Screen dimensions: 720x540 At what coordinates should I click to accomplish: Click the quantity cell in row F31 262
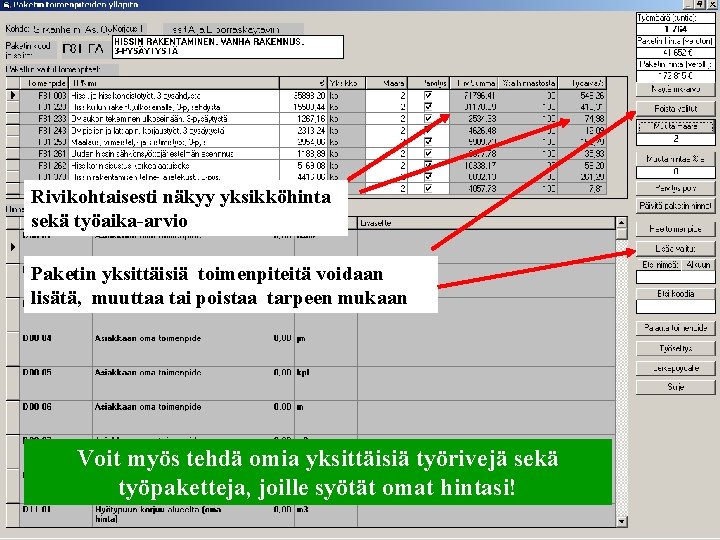(387, 165)
